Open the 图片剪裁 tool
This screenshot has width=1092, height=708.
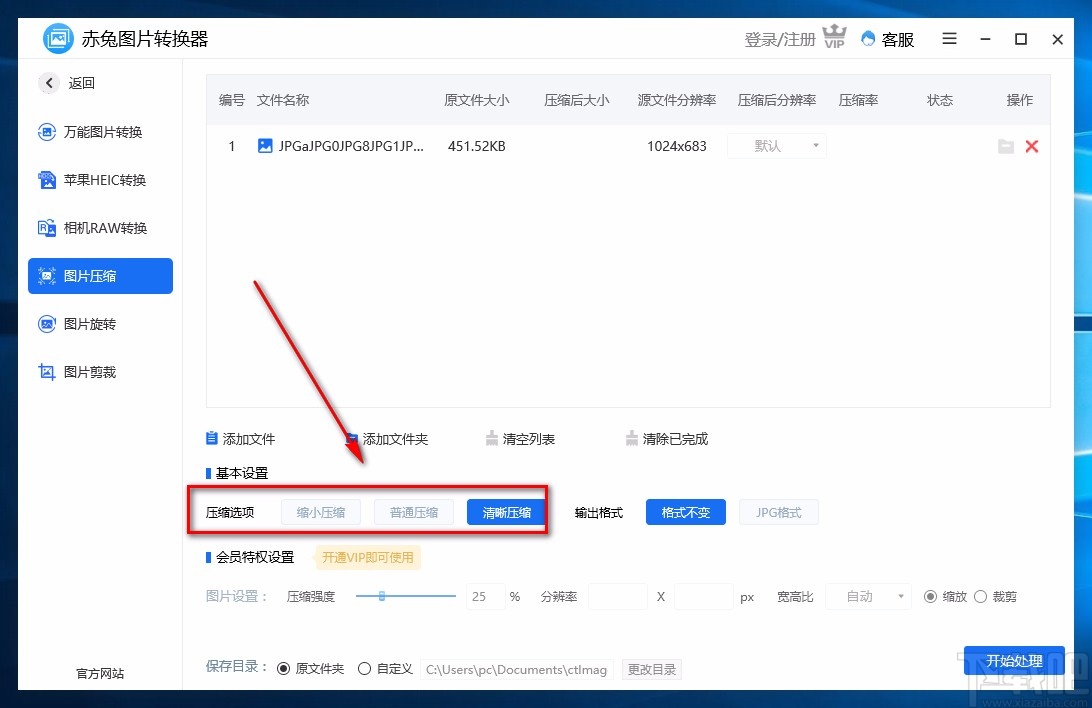coord(99,372)
